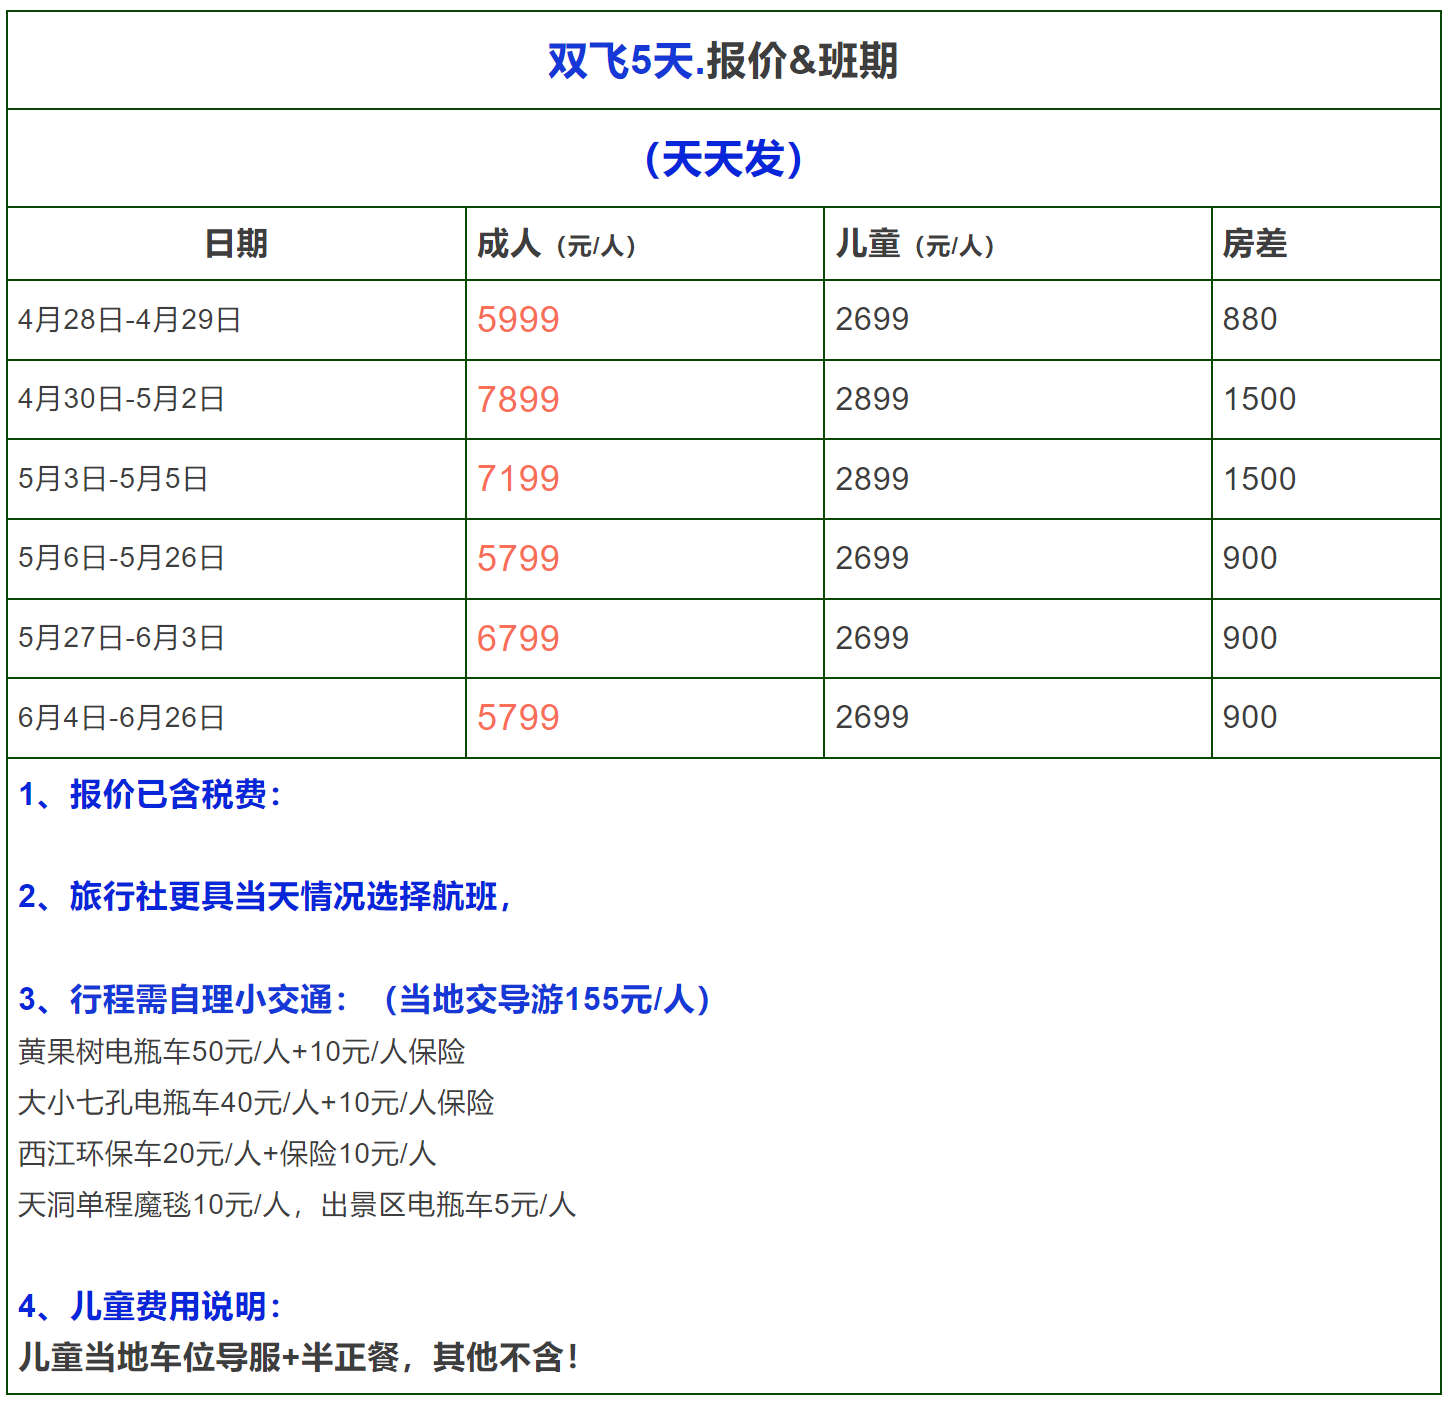Screen dimensions: 1453x1405
Task: Click child price 2899 in the 5月3日-5月5日 row
Action: 872,479
